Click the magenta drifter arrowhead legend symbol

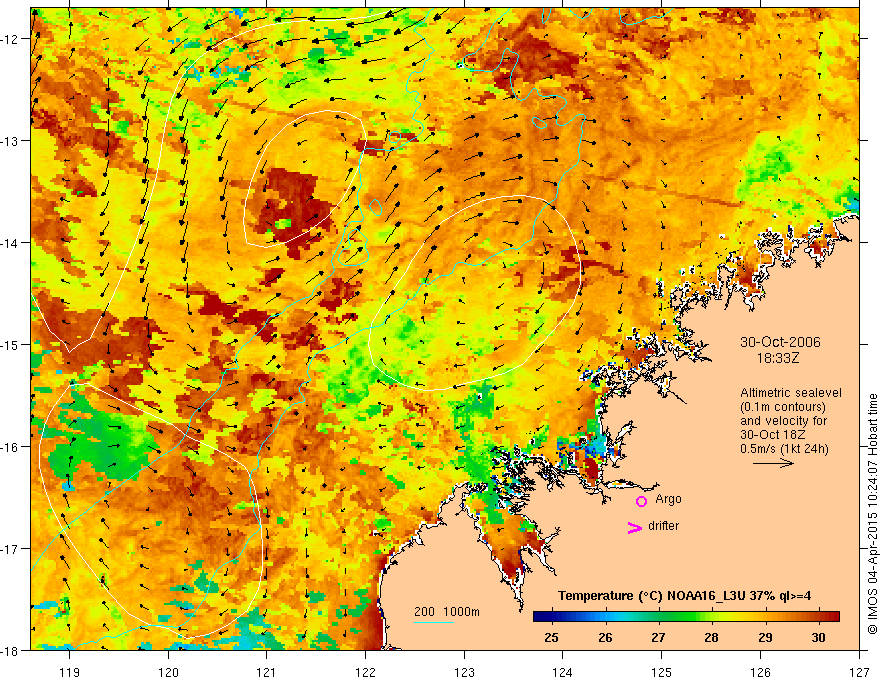click(x=635, y=527)
